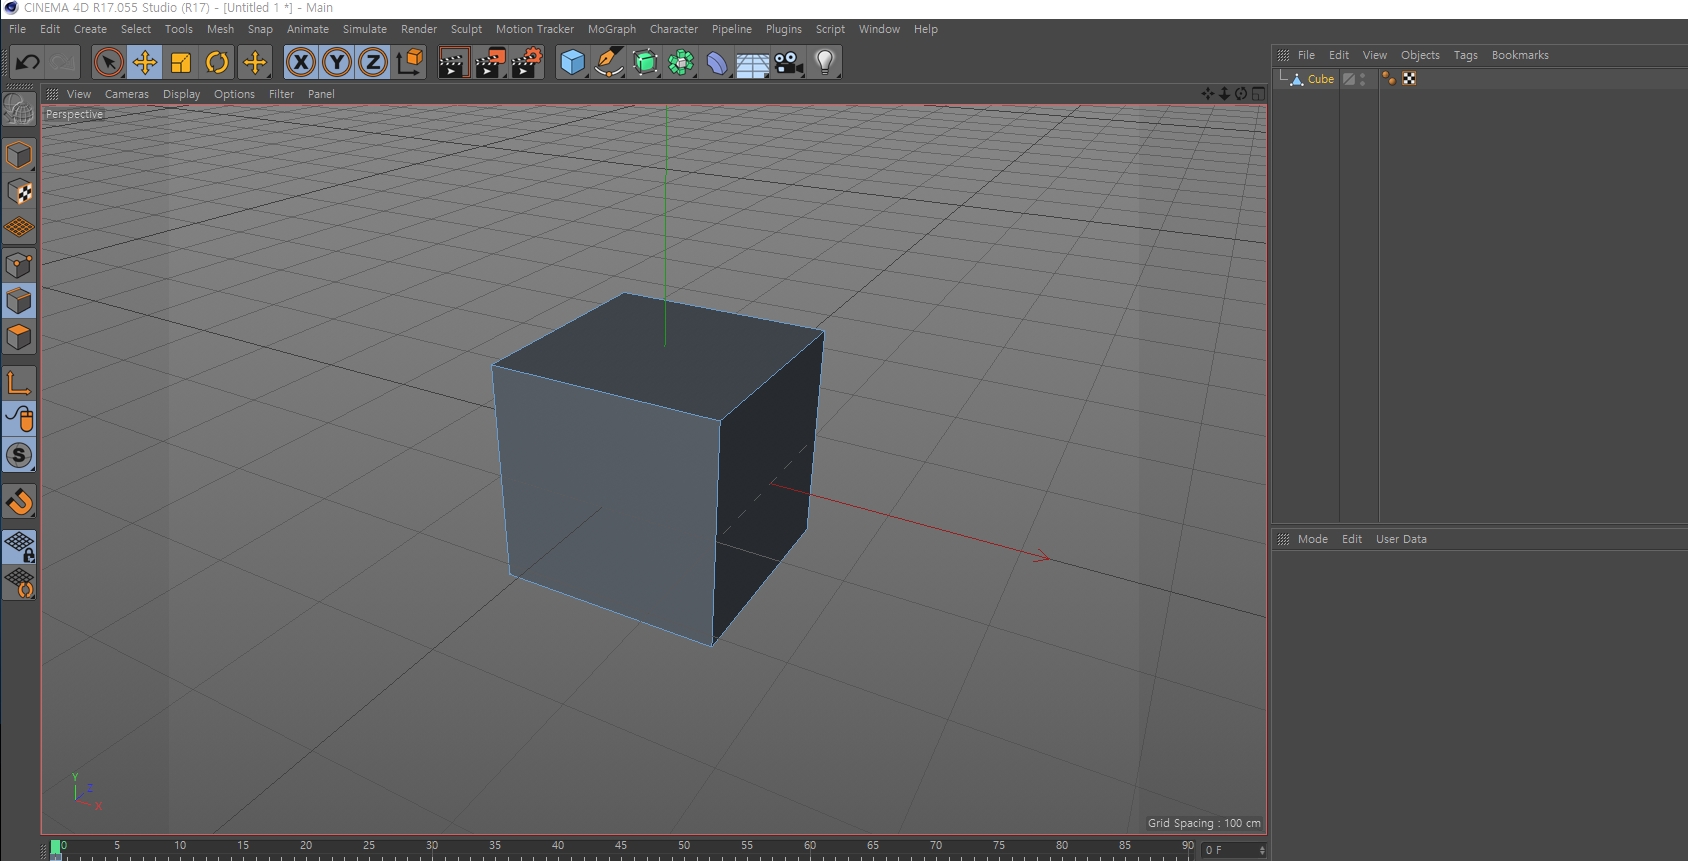Open the Simulate menu
Viewport: 1688px width, 861px height.
(365, 29)
